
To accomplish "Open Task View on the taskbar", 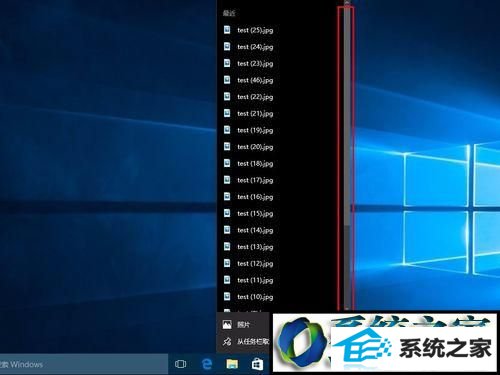I will 180,364.
